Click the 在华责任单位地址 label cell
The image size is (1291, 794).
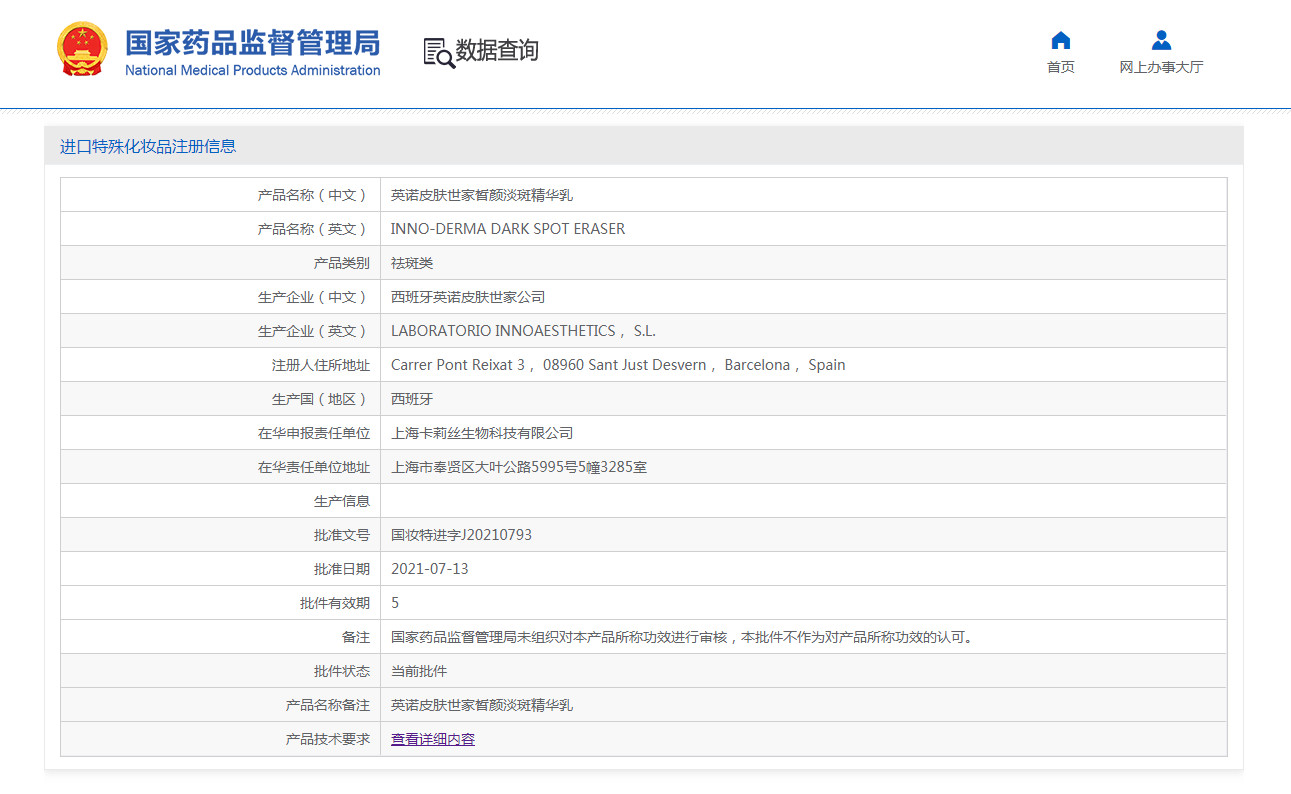tap(221, 467)
